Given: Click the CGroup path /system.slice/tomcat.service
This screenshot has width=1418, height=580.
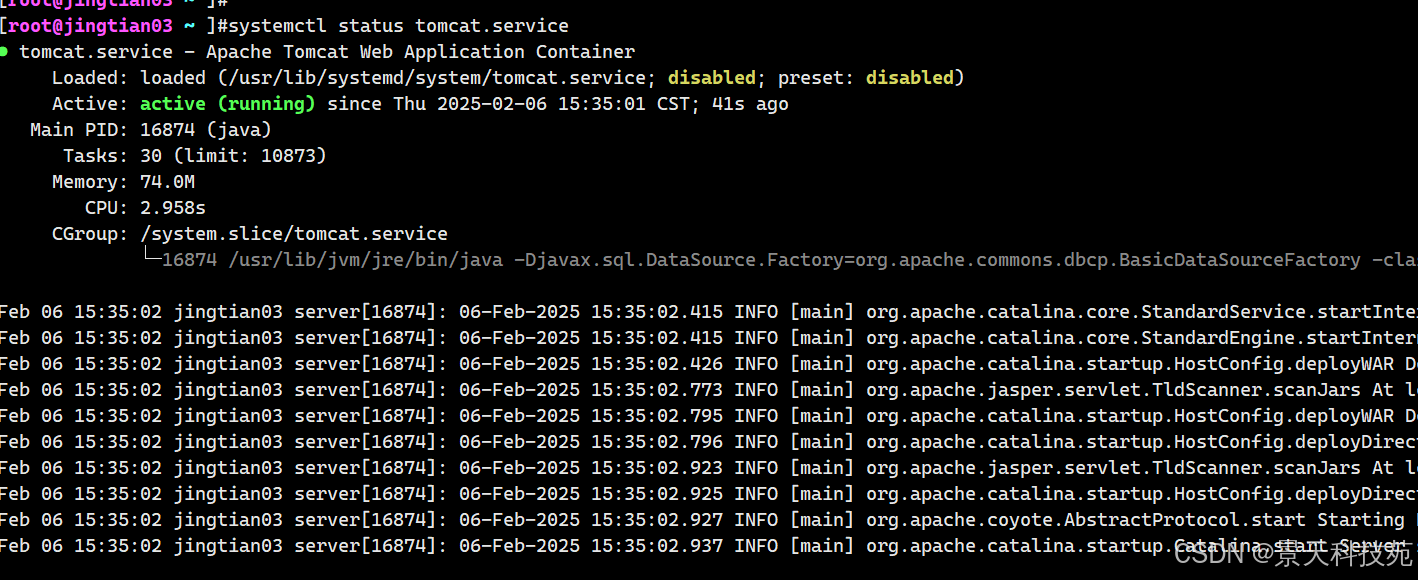Looking at the screenshot, I should click(294, 234).
